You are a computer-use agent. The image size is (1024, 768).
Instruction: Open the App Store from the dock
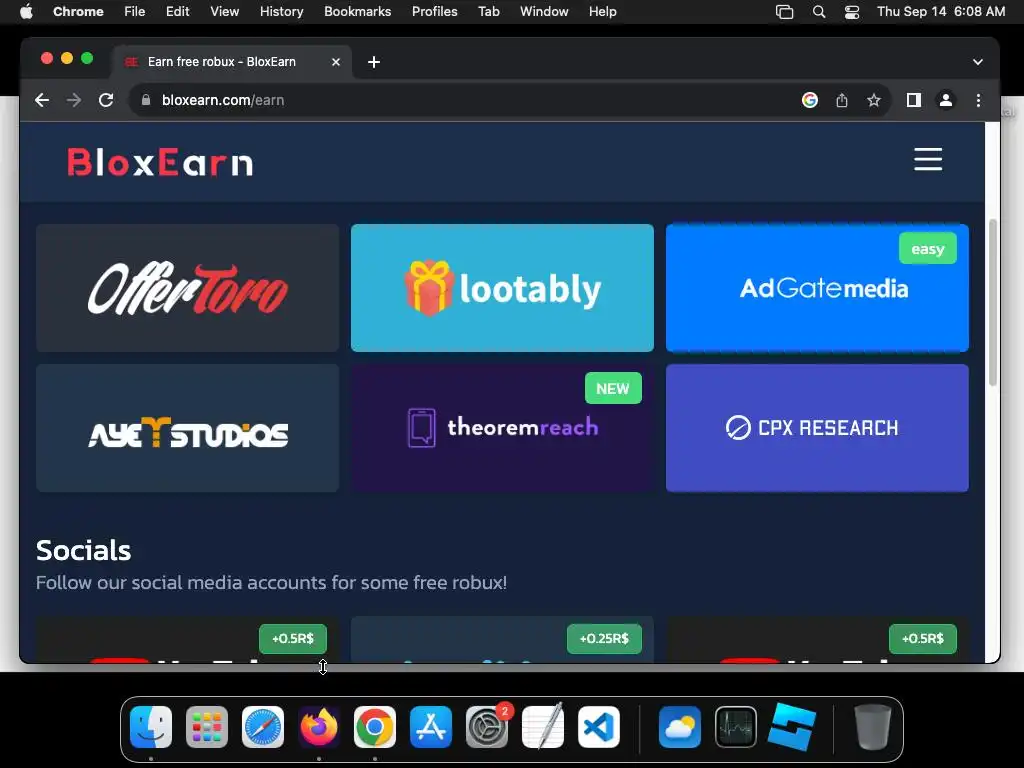tap(431, 727)
